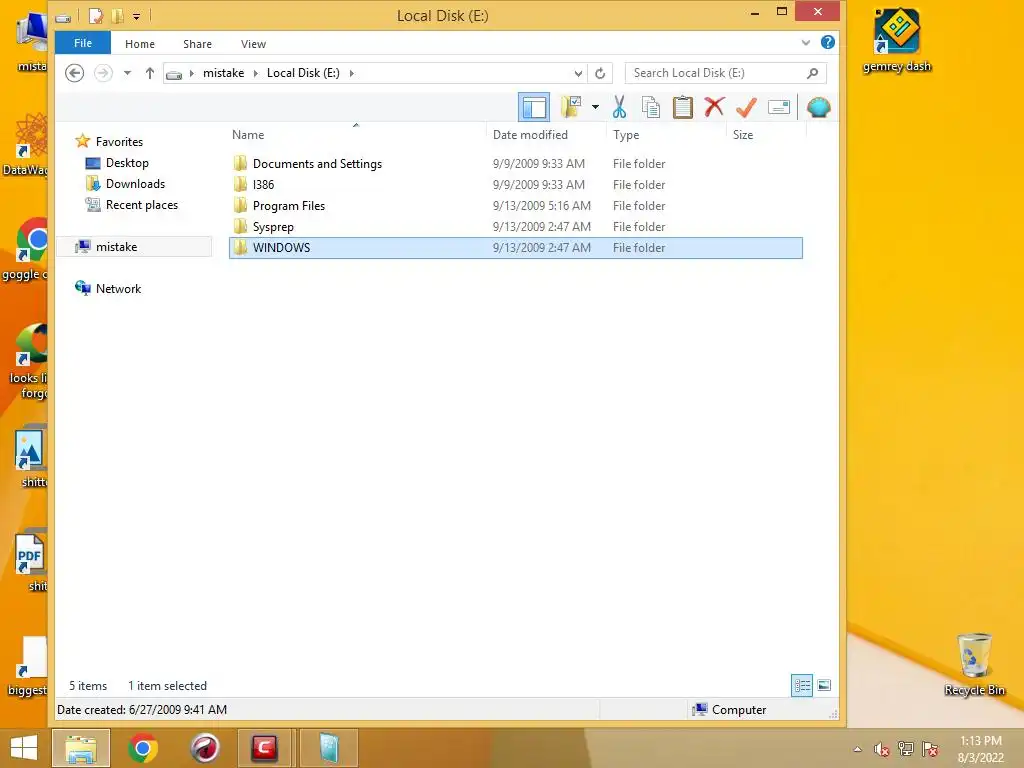This screenshot has width=1024, height=768.
Task: Click Action Center flag in system tray
Action: (x=930, y=749)
